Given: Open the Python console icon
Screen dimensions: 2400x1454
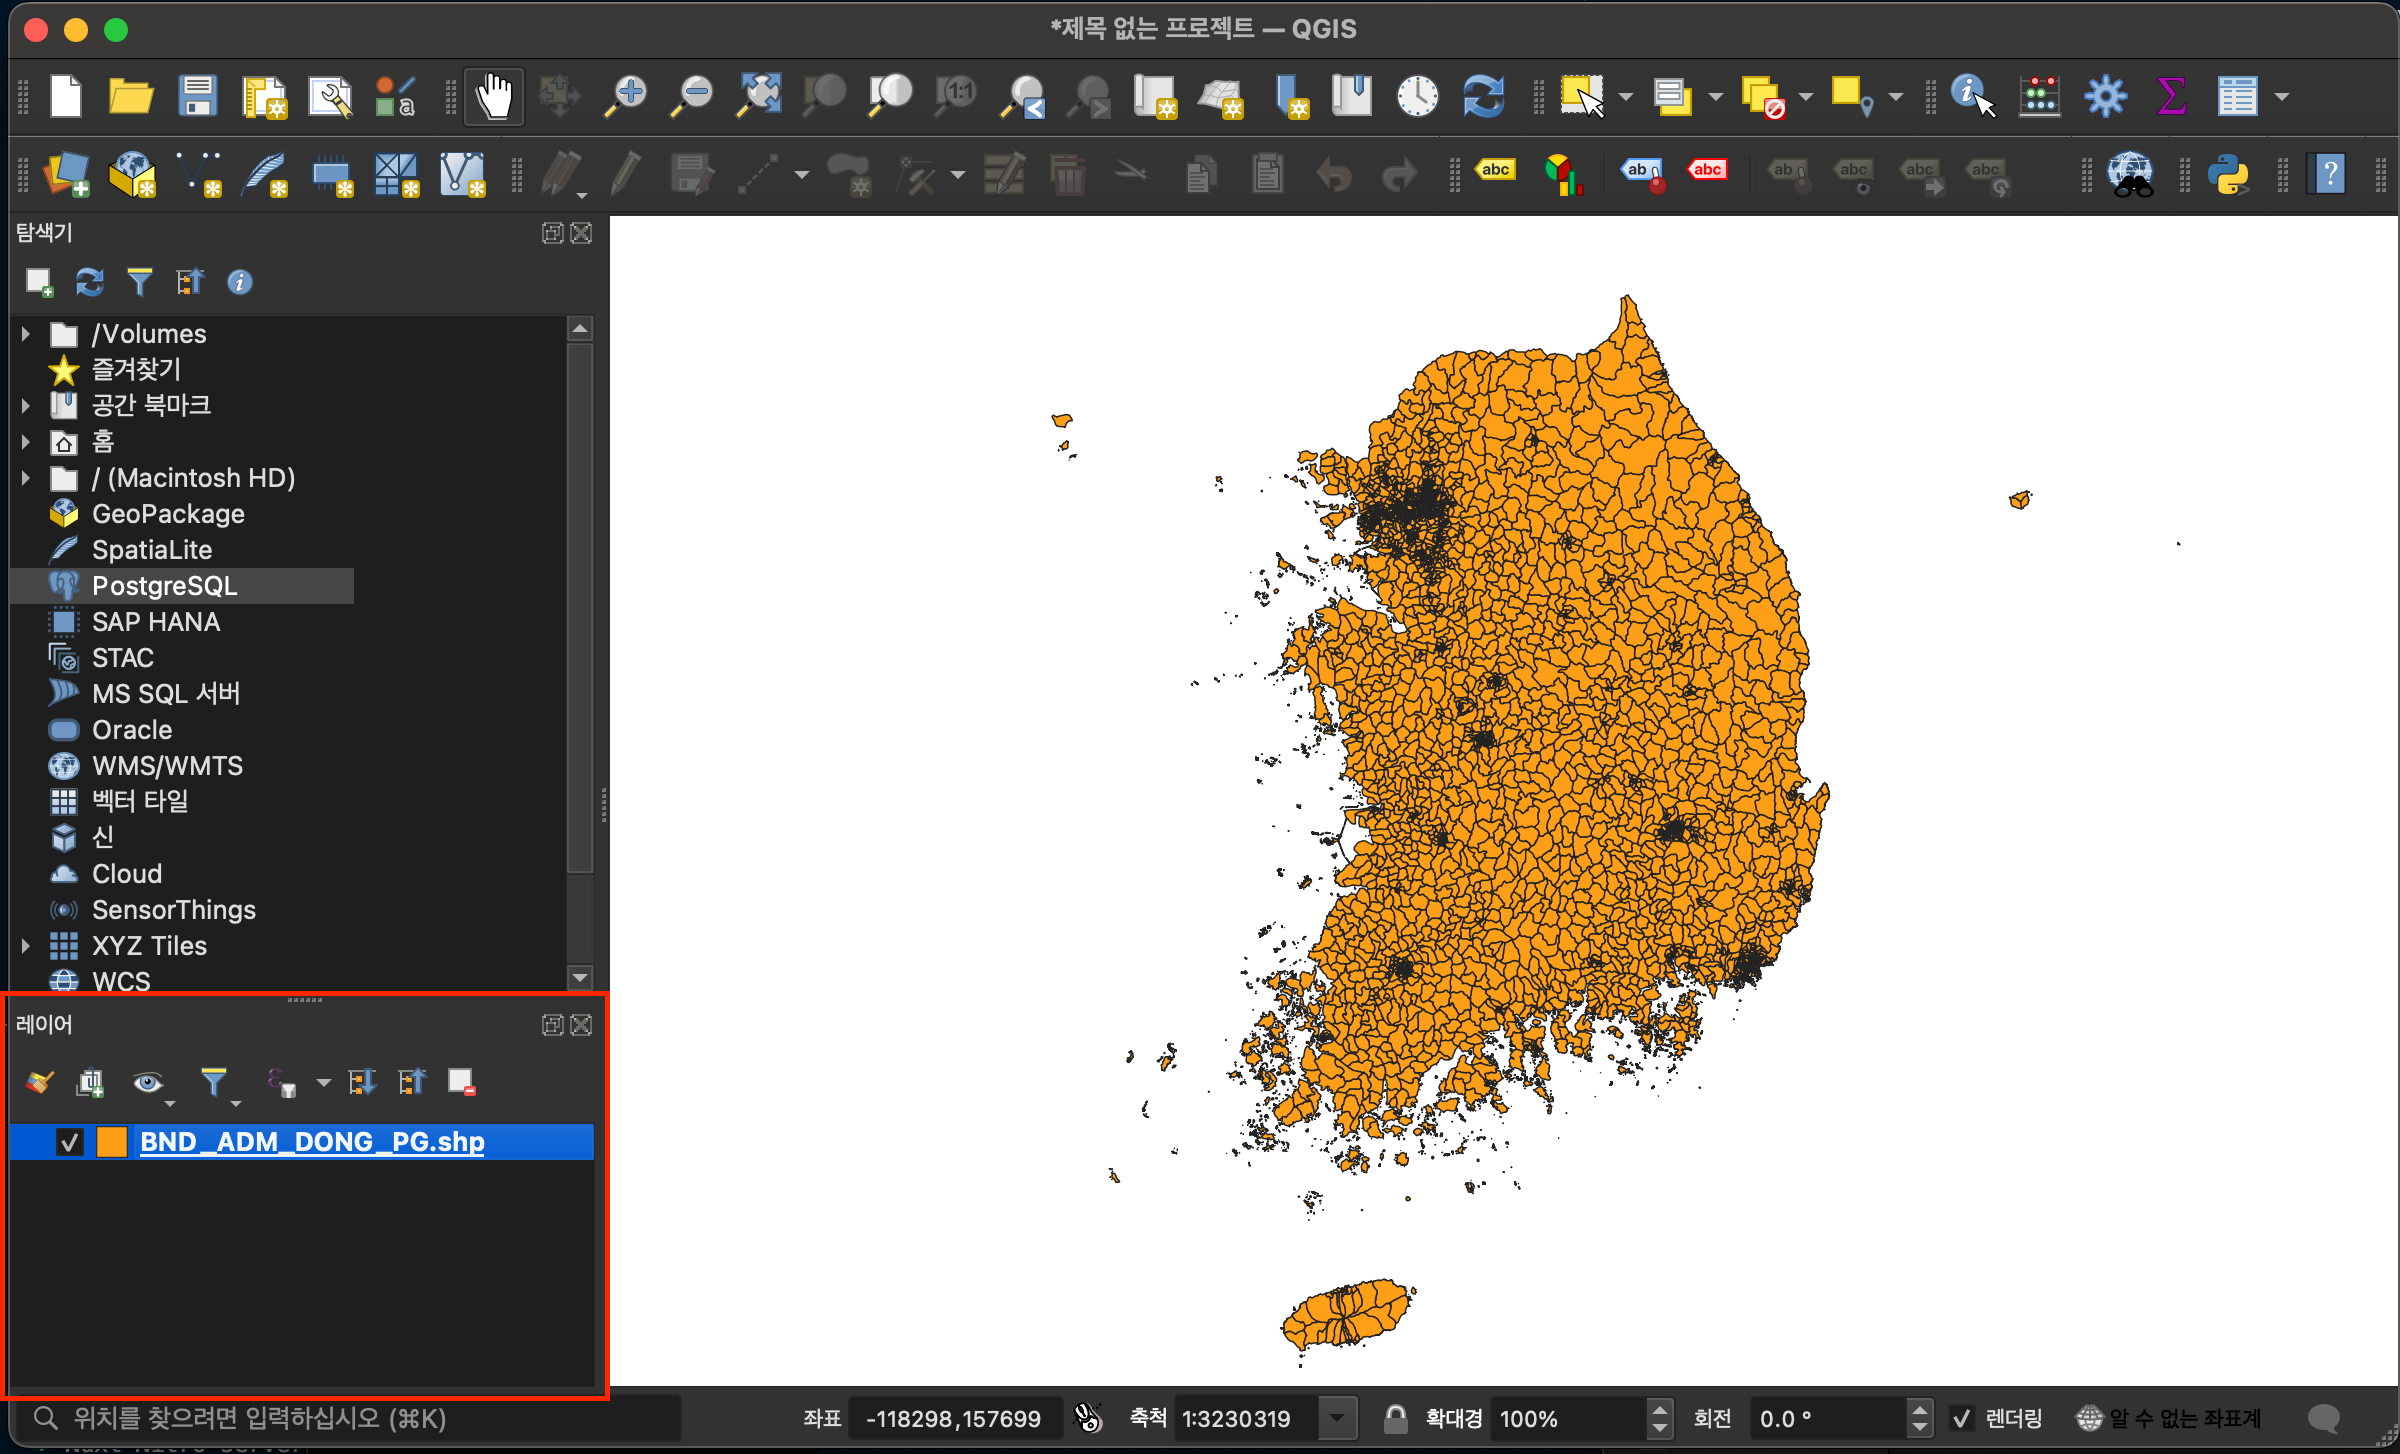Looking at the screenshot, I should tap(2229, 175).
